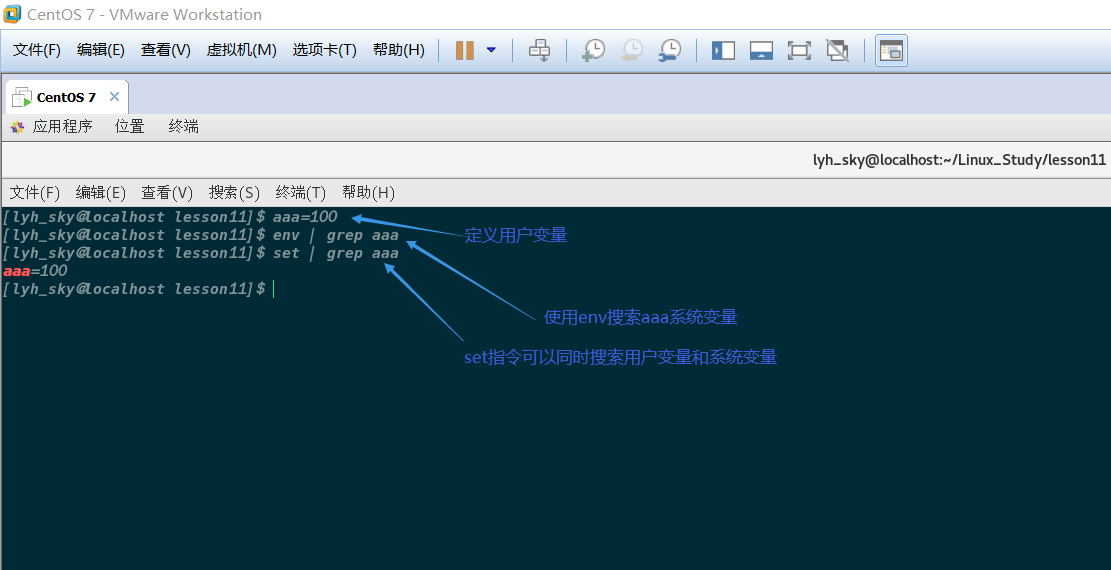Open VMware 编辑(E) menu
Screen dimensions: 1111x570
coord(101,50)
